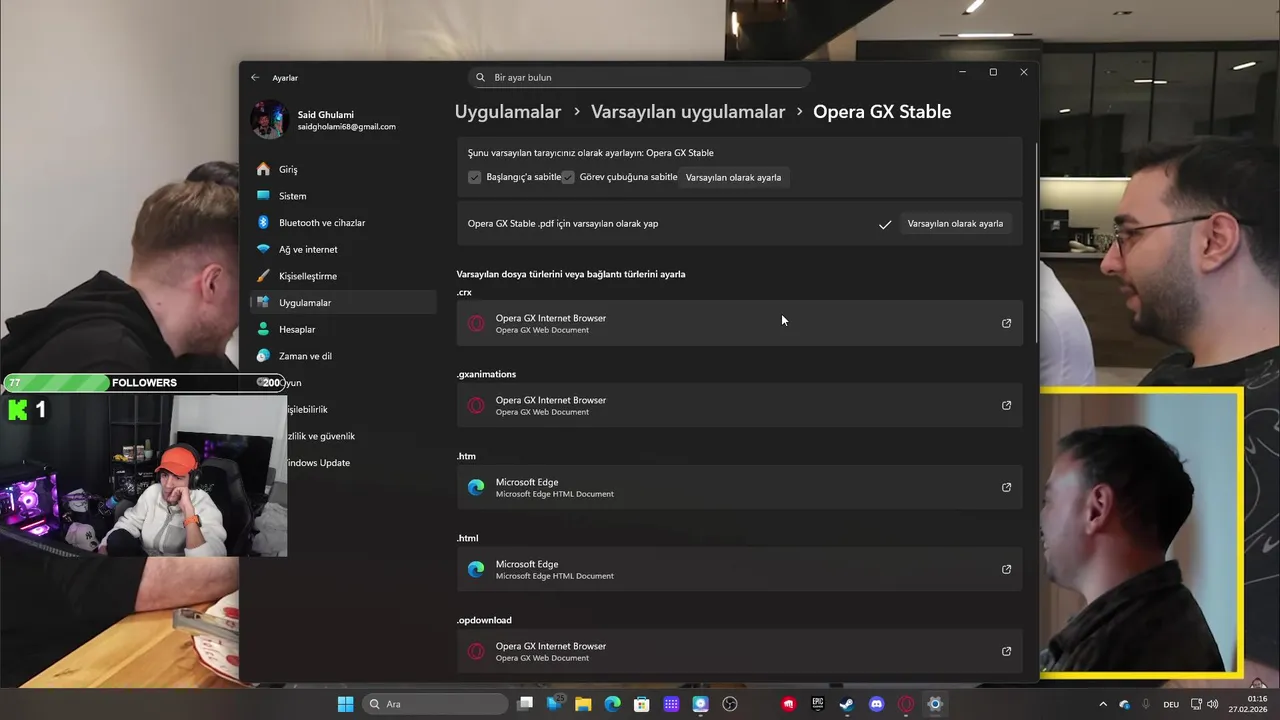1280x720 pixels.
Task: Go to Uygulamalar breadcrumb
Action: [508, 112]
